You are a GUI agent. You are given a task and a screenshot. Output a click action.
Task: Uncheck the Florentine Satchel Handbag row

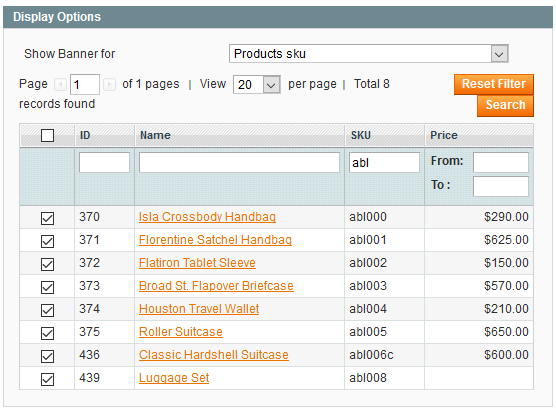point(47,241)
